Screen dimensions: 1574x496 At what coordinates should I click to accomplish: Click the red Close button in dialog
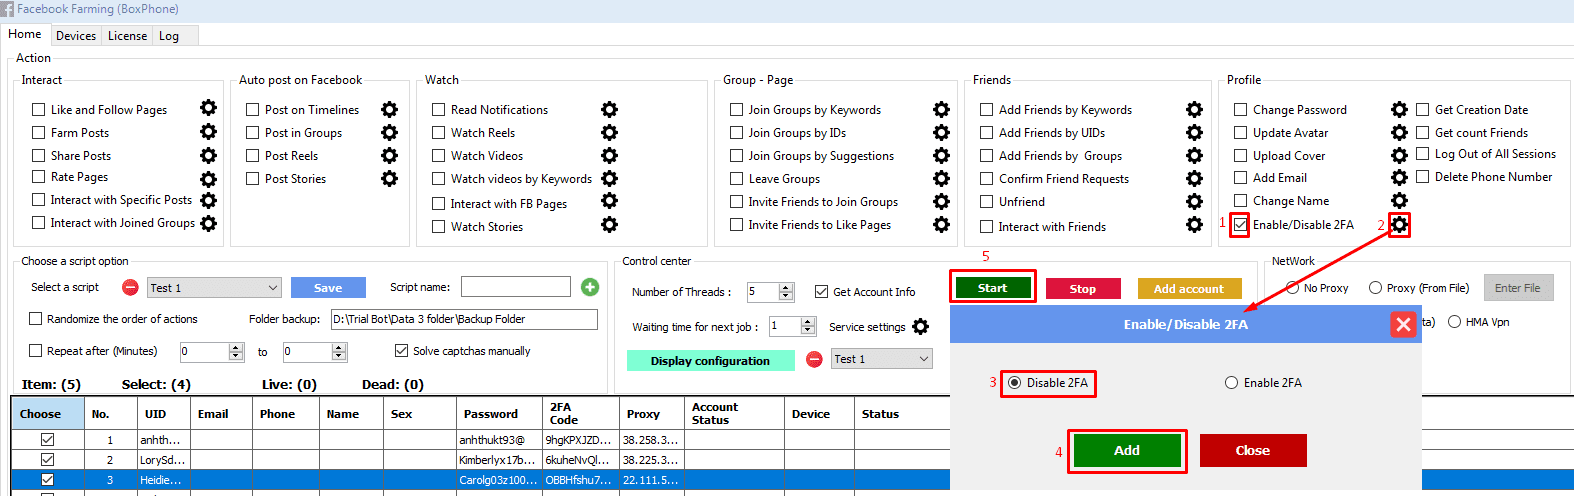pos(1253,450)
